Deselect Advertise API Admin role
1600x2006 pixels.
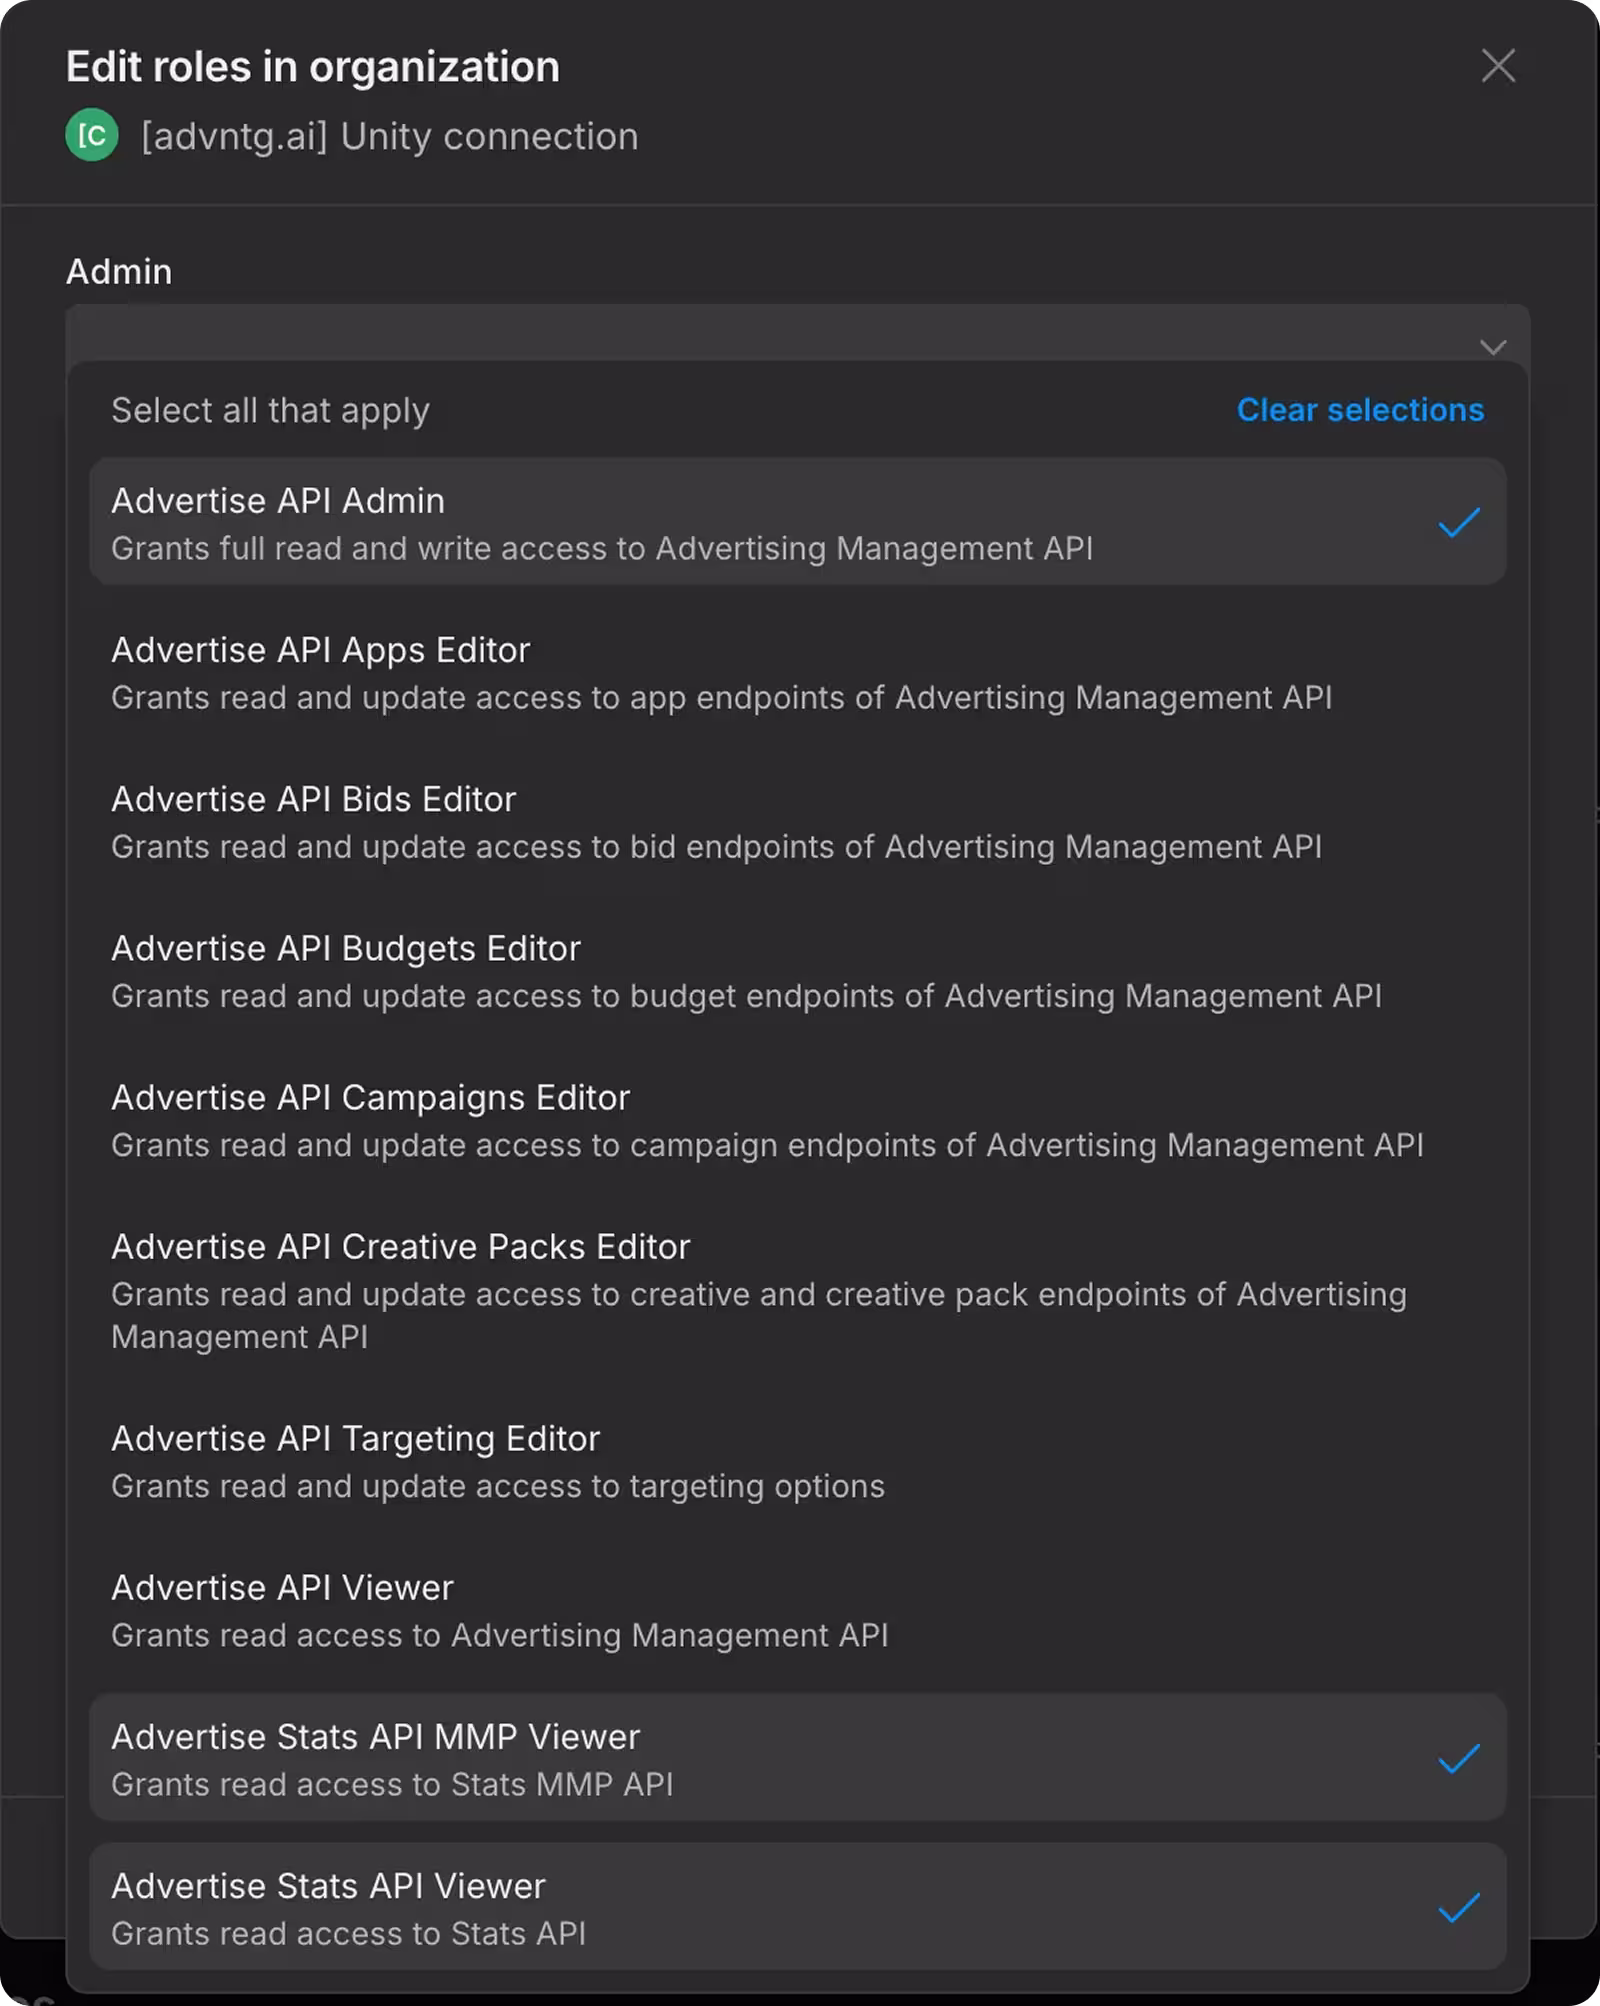tap(798, 522)
